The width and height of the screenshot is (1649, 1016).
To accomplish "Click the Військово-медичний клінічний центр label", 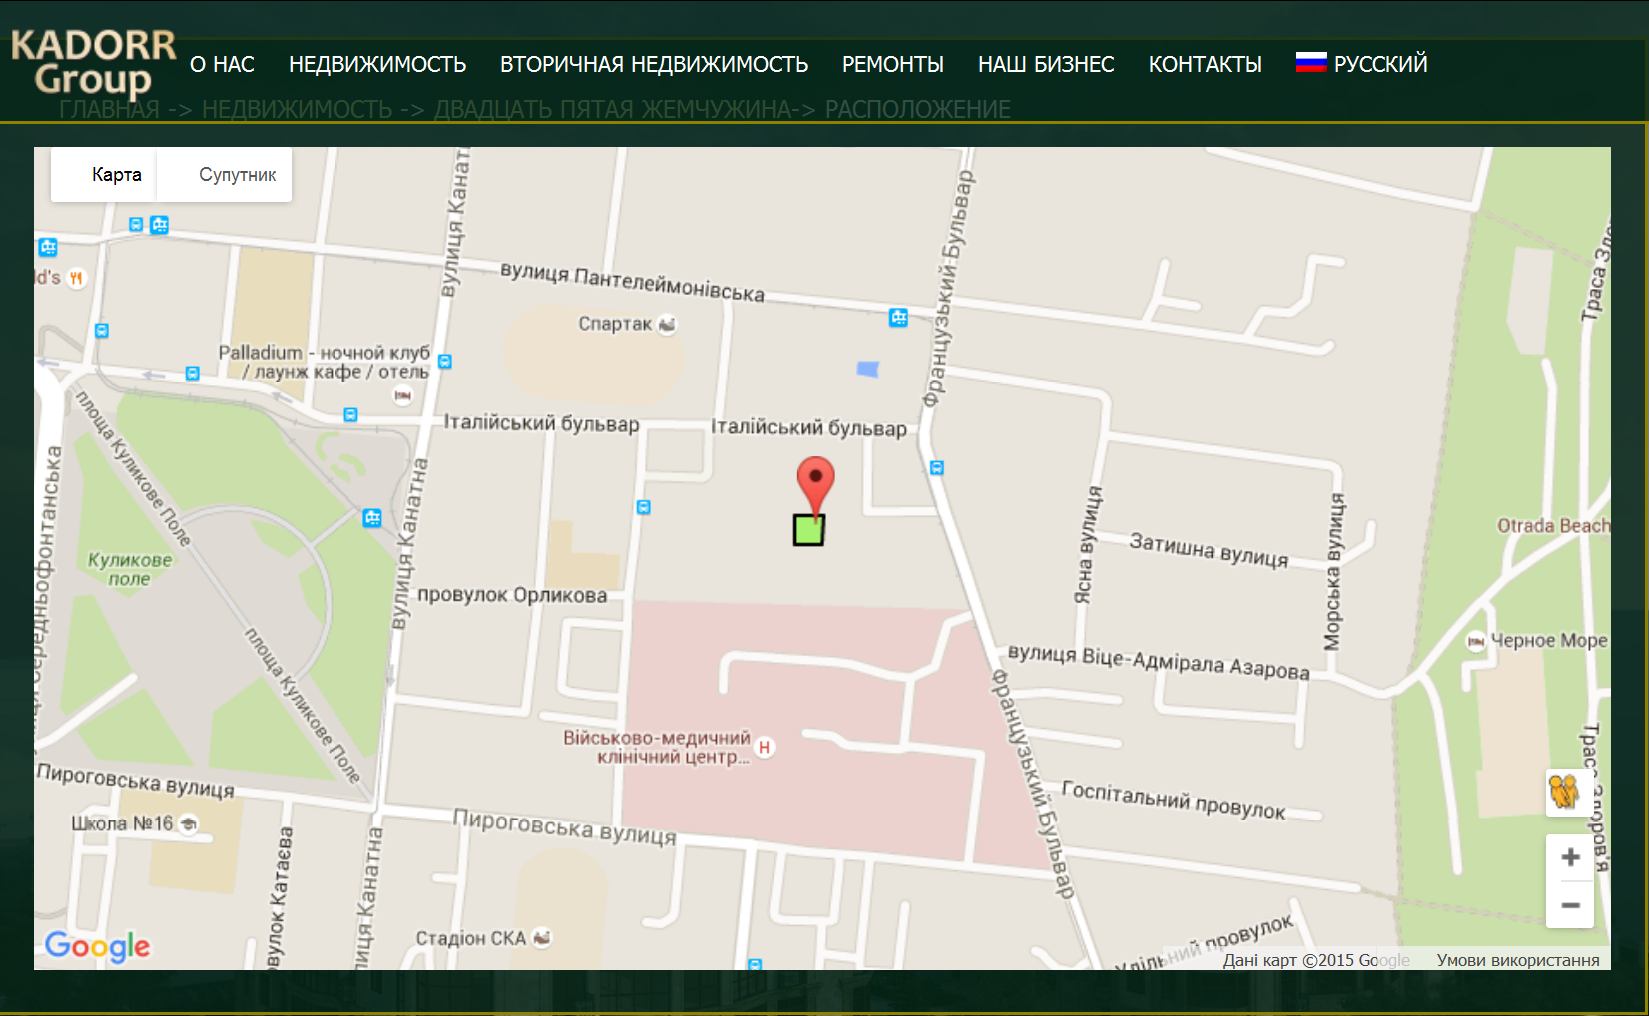I will (657, 747).
